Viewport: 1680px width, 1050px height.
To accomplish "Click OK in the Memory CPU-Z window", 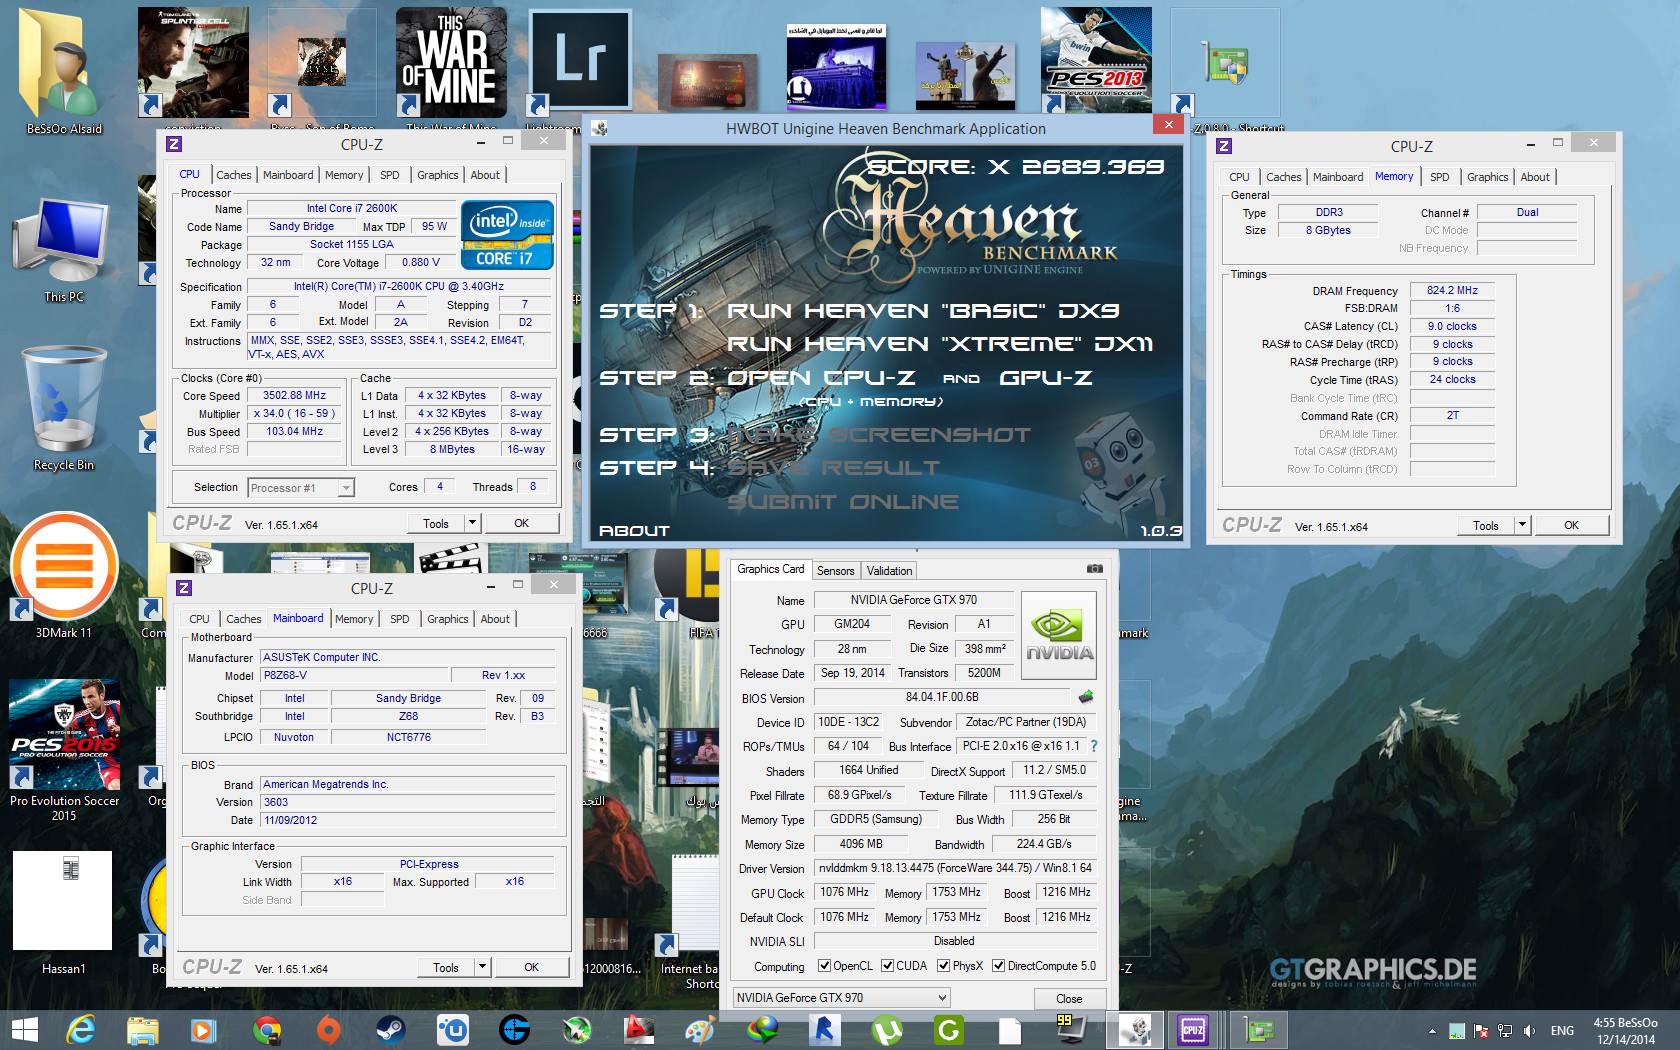I will click(1571, 525).
